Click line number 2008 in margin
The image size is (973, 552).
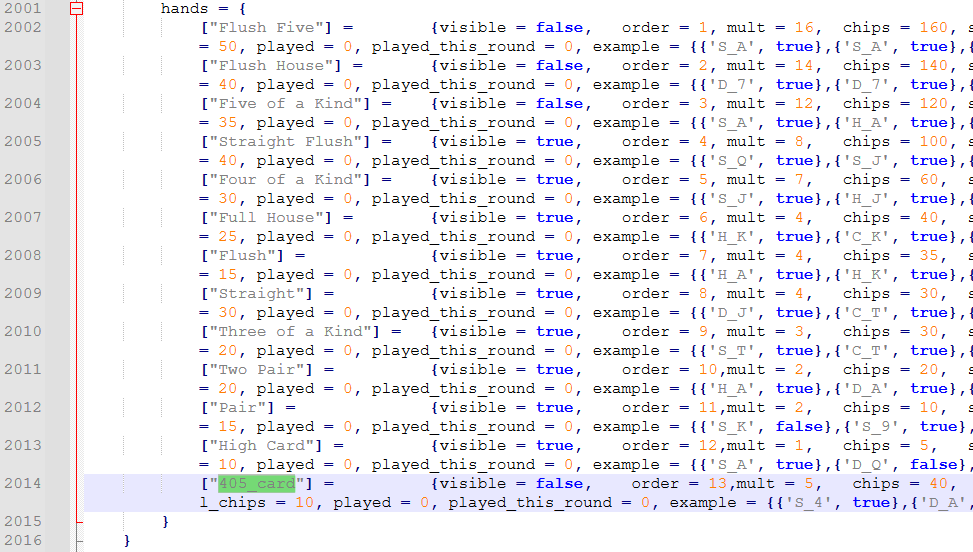point(22,256)
